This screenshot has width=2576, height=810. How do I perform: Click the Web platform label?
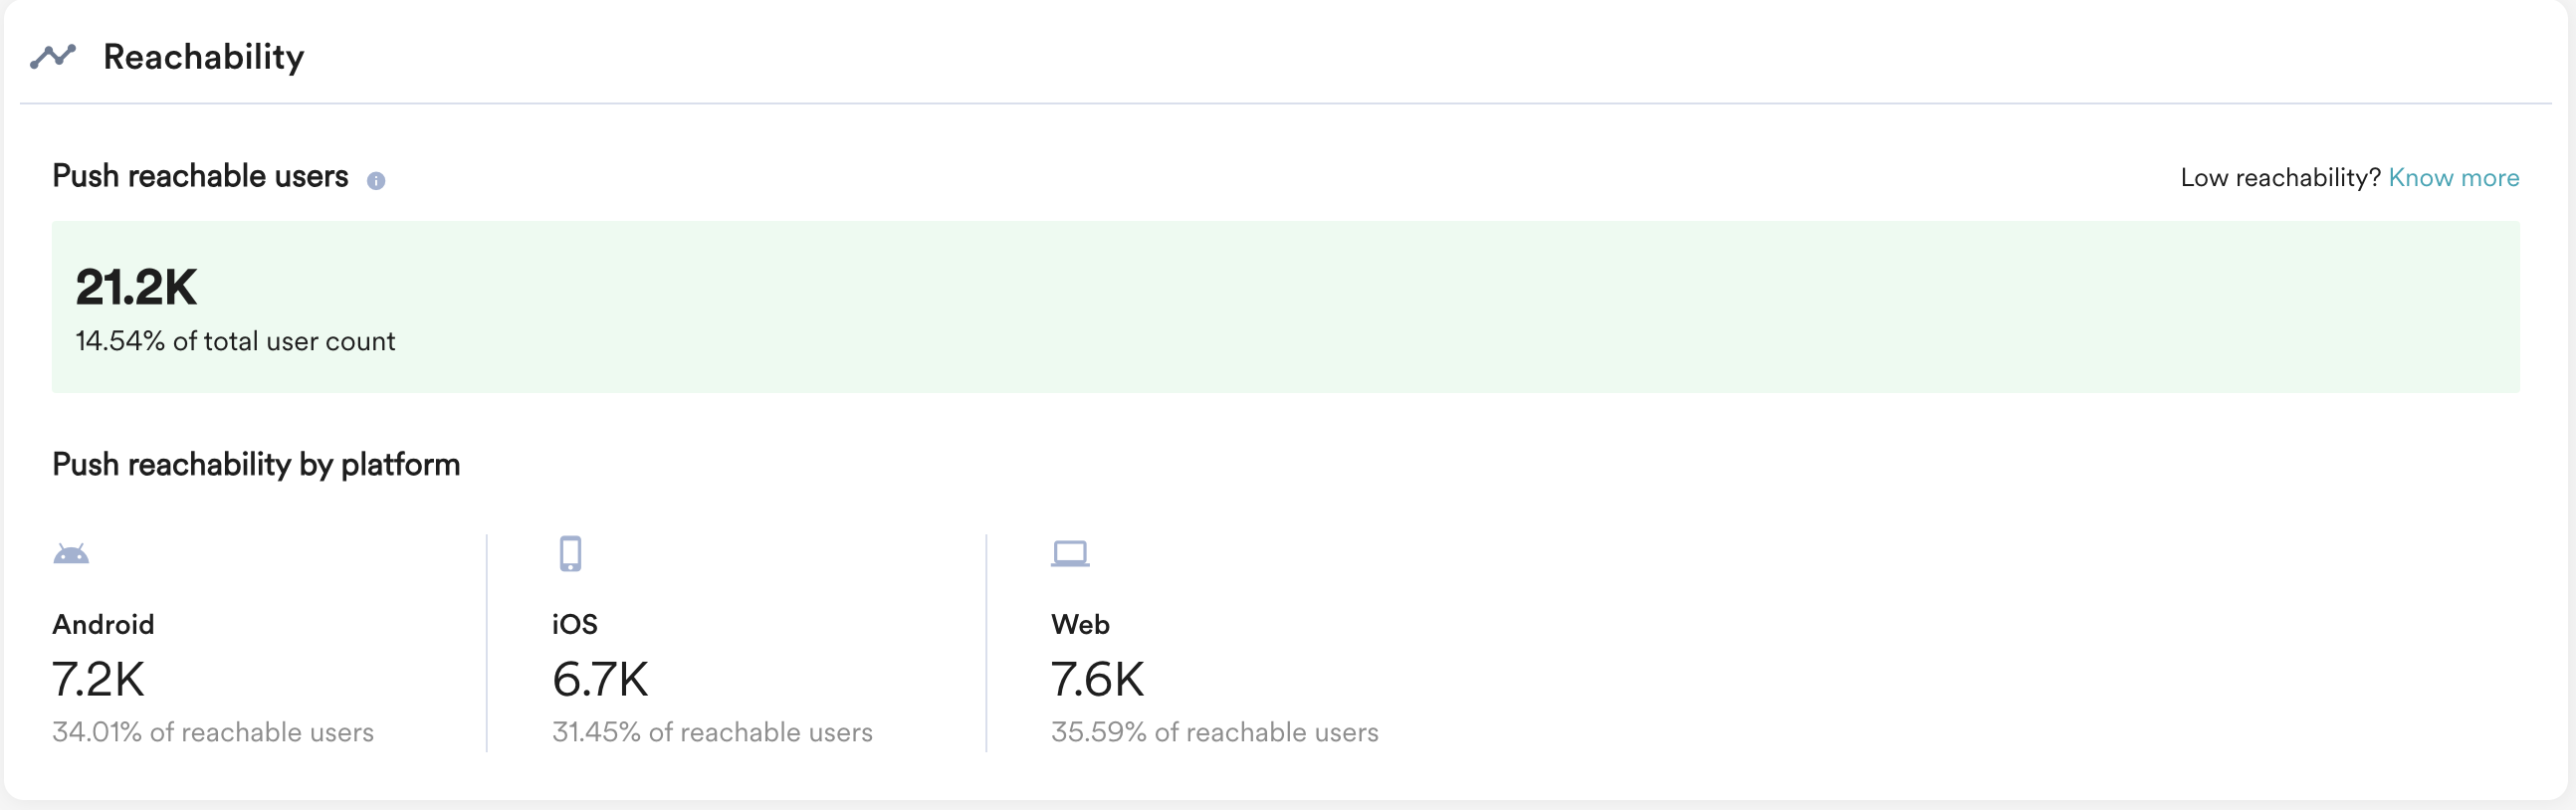click(1080, 624)
